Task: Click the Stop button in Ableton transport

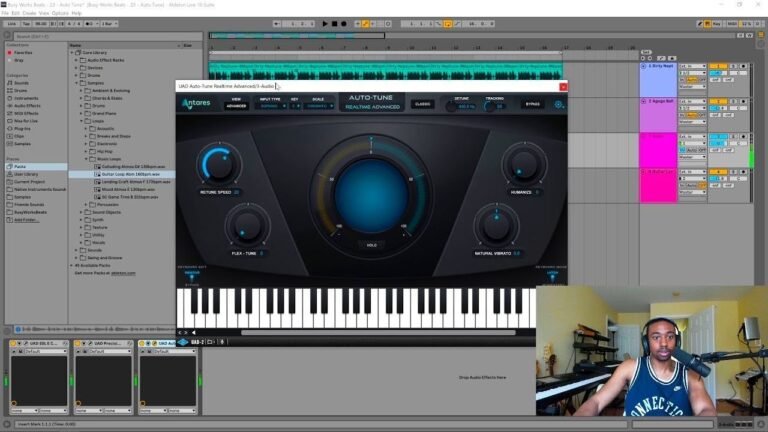Action: pos(335,24)
